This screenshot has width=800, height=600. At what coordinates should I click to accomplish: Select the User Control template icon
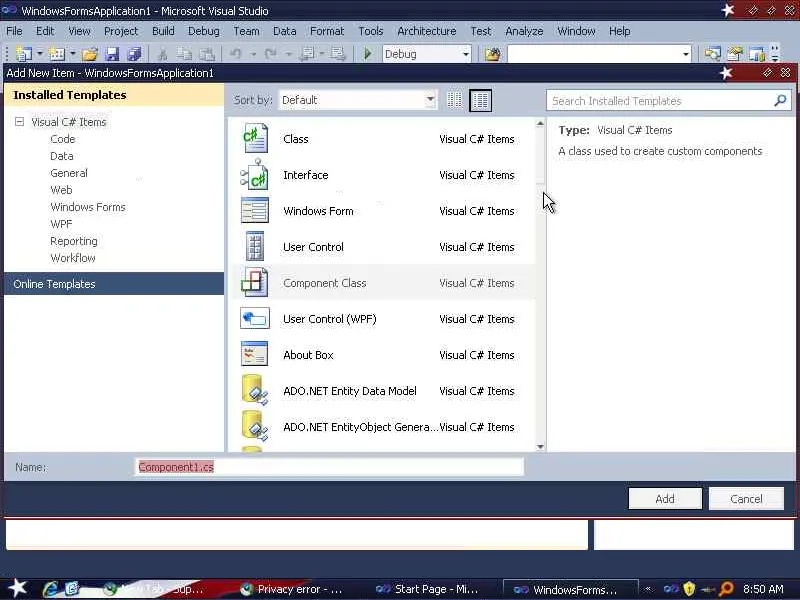tap(255, 246)
